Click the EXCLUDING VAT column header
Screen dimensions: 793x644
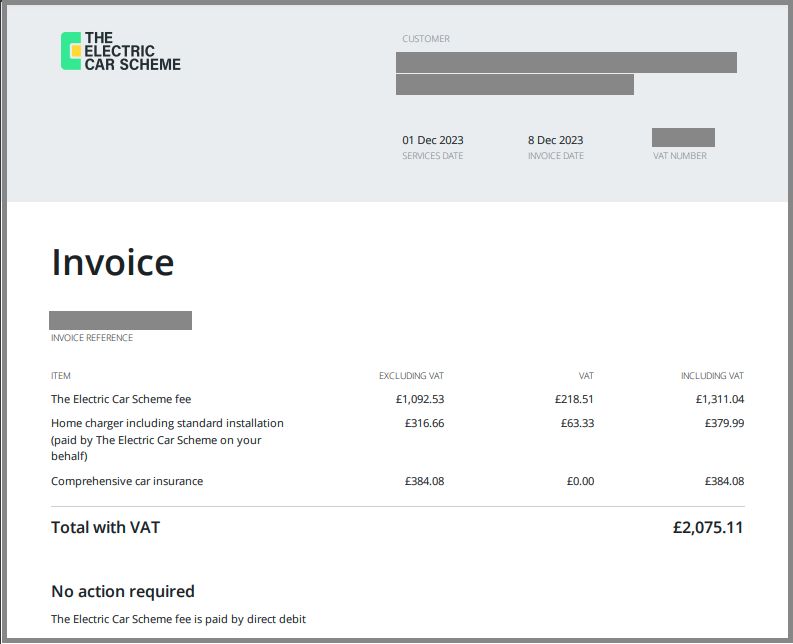tap(411, 376)
